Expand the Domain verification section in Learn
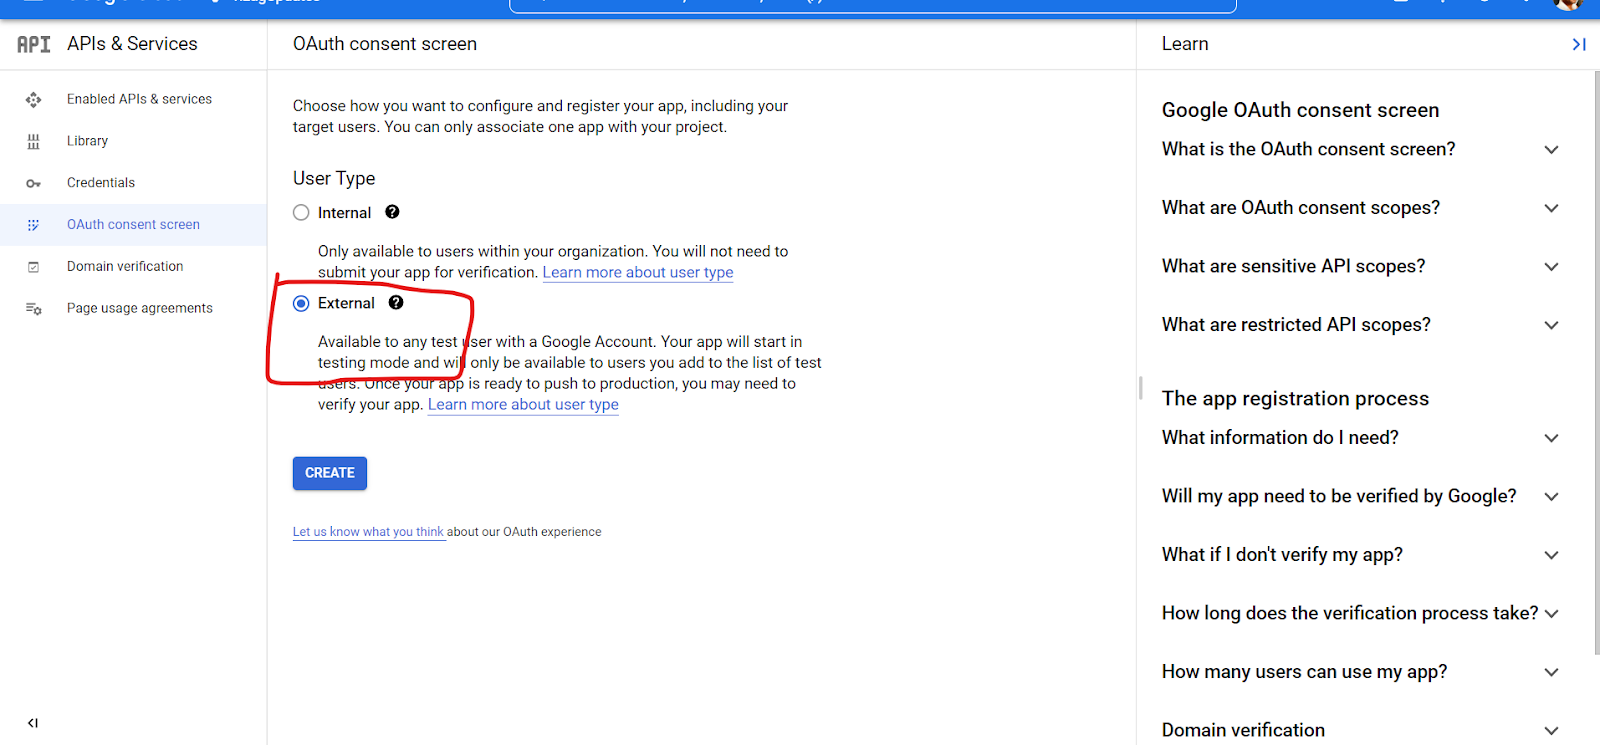Screen dimensions: 1600x745 coord(1360,730)
